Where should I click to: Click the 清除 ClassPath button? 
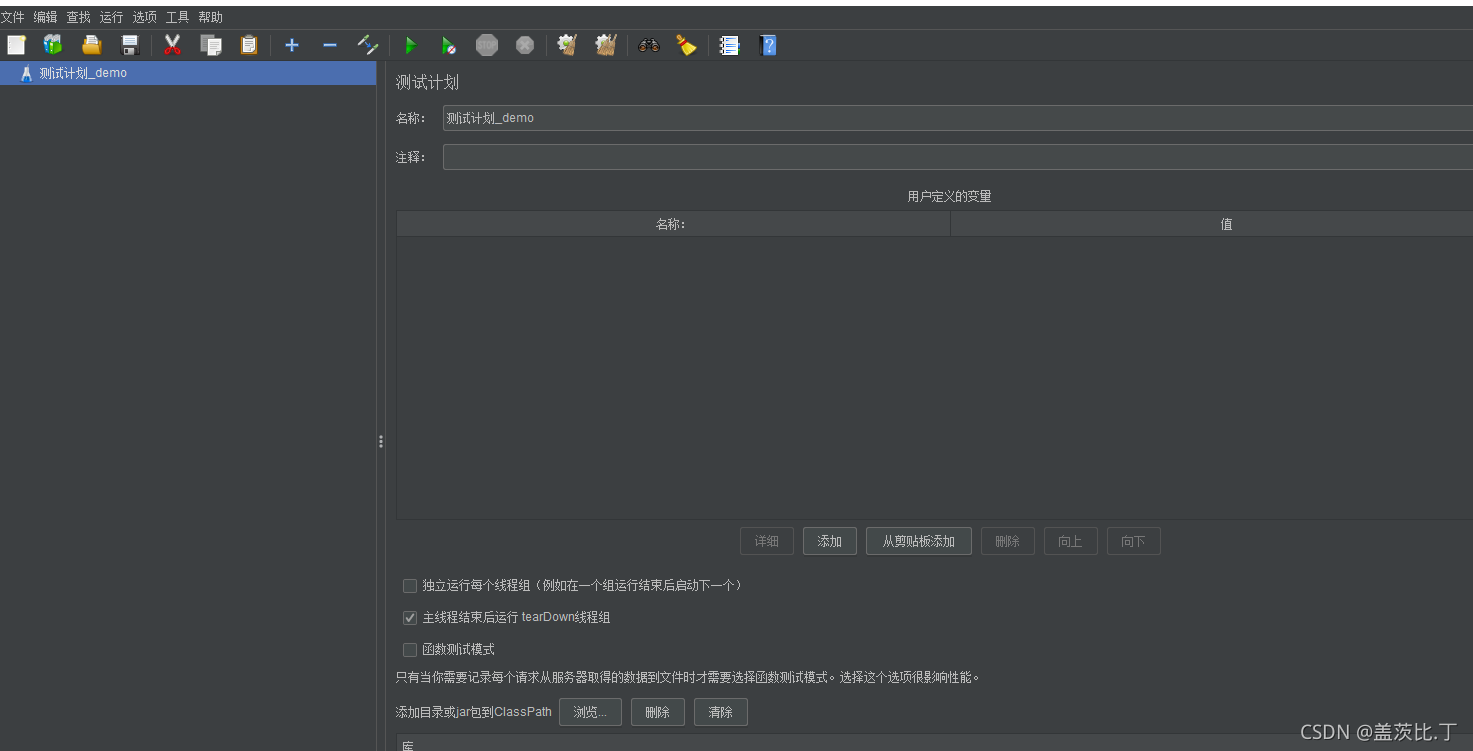point(721,712)
